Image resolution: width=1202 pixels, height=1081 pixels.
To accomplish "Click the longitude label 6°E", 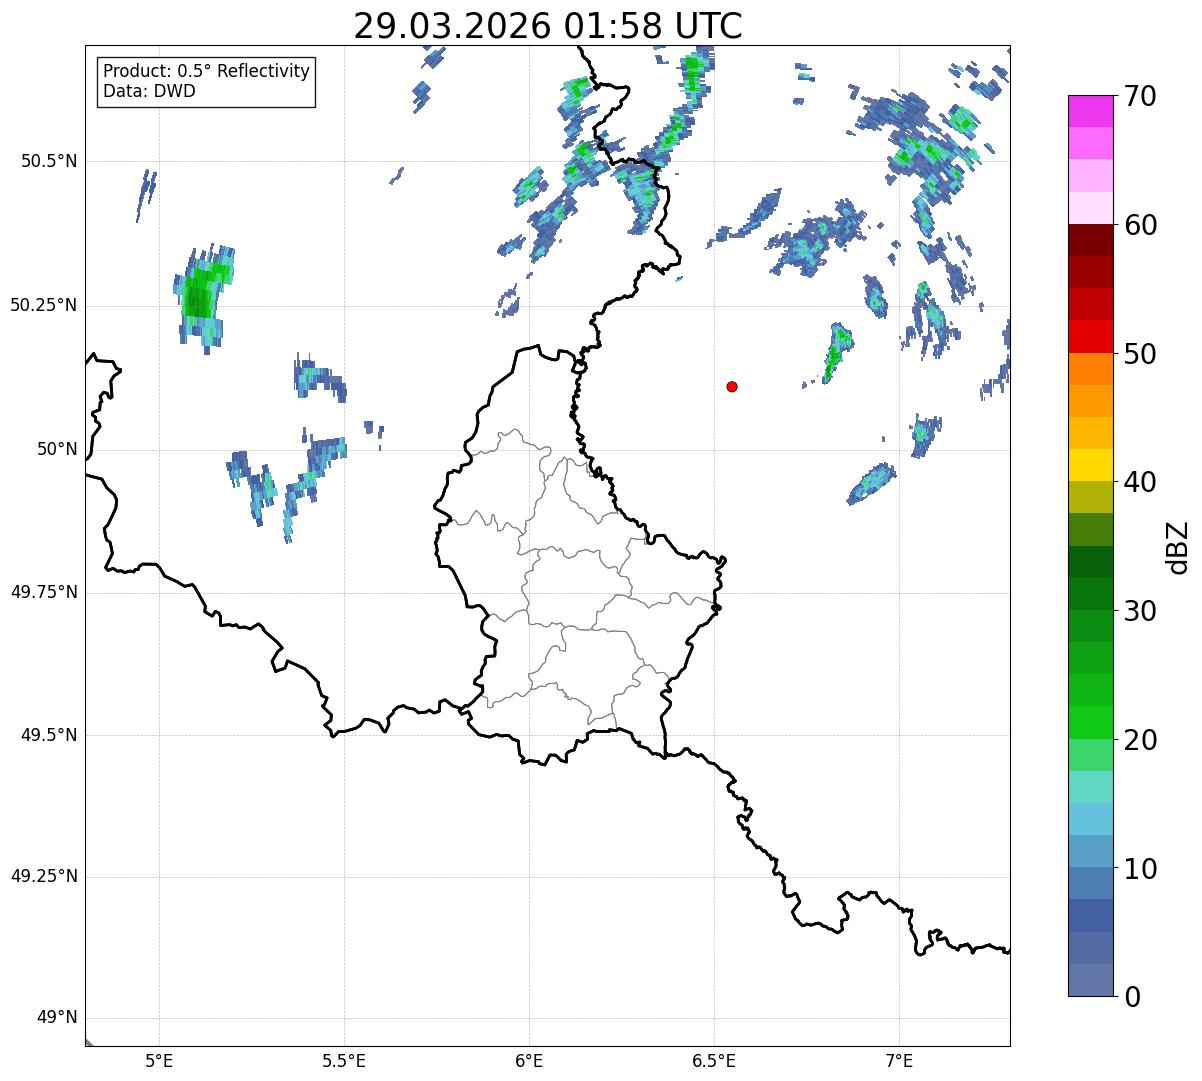I will tap(529, 1060).
